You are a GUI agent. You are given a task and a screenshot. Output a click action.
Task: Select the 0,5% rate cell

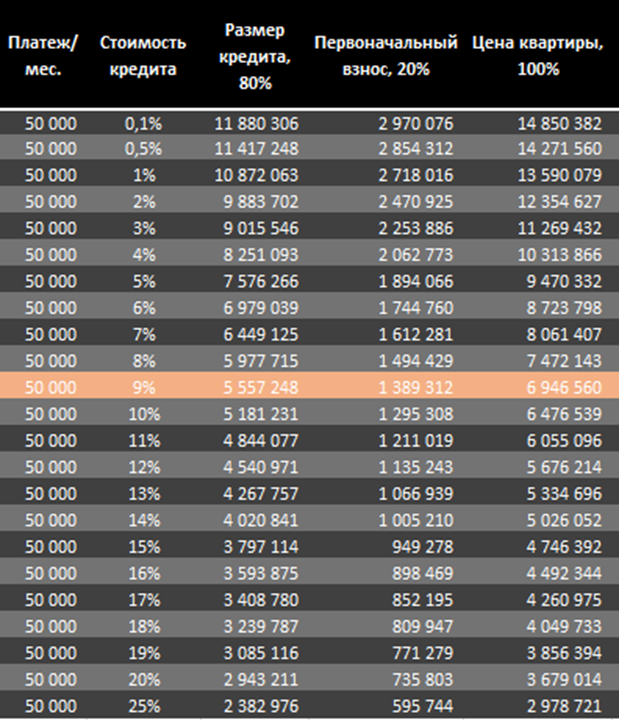coord(143,149)
